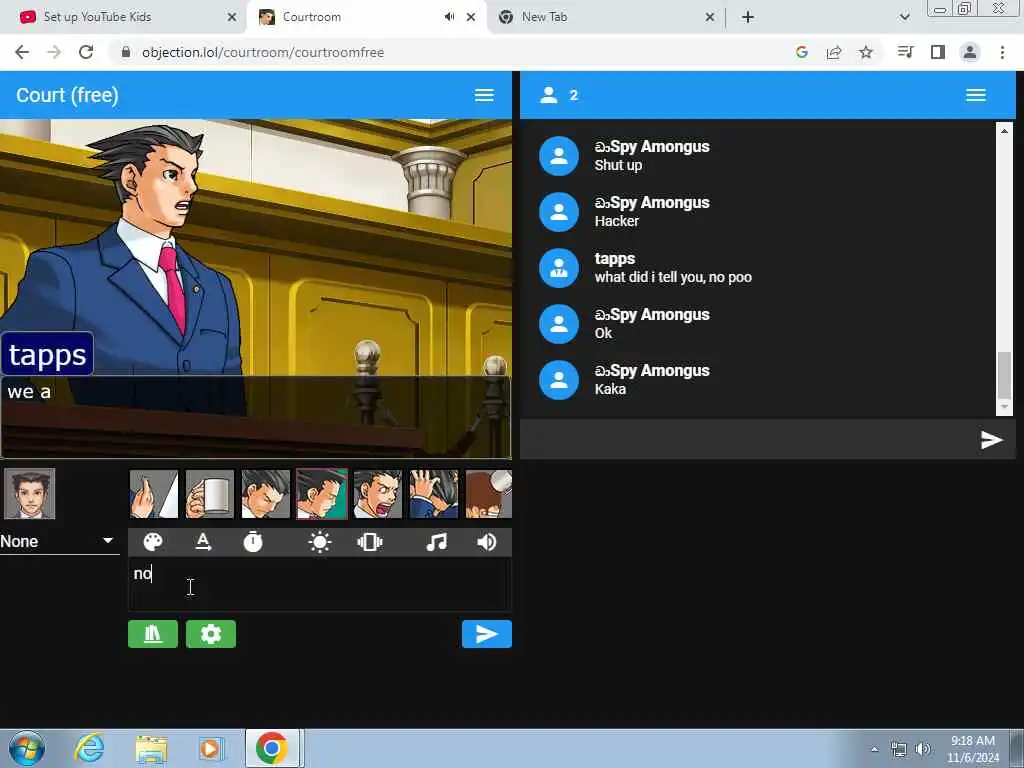The height and width of the screenshot is (768, 1024).
Task: Focus the dialogue text box containing 'no'
Action: [319, 585]
